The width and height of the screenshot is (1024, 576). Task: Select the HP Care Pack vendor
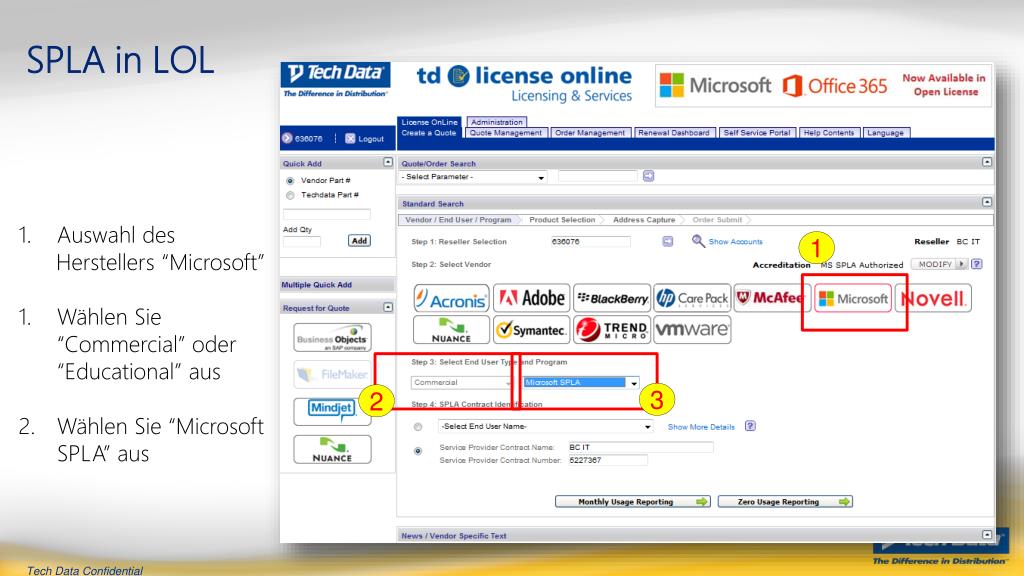[x=692, y=298]
